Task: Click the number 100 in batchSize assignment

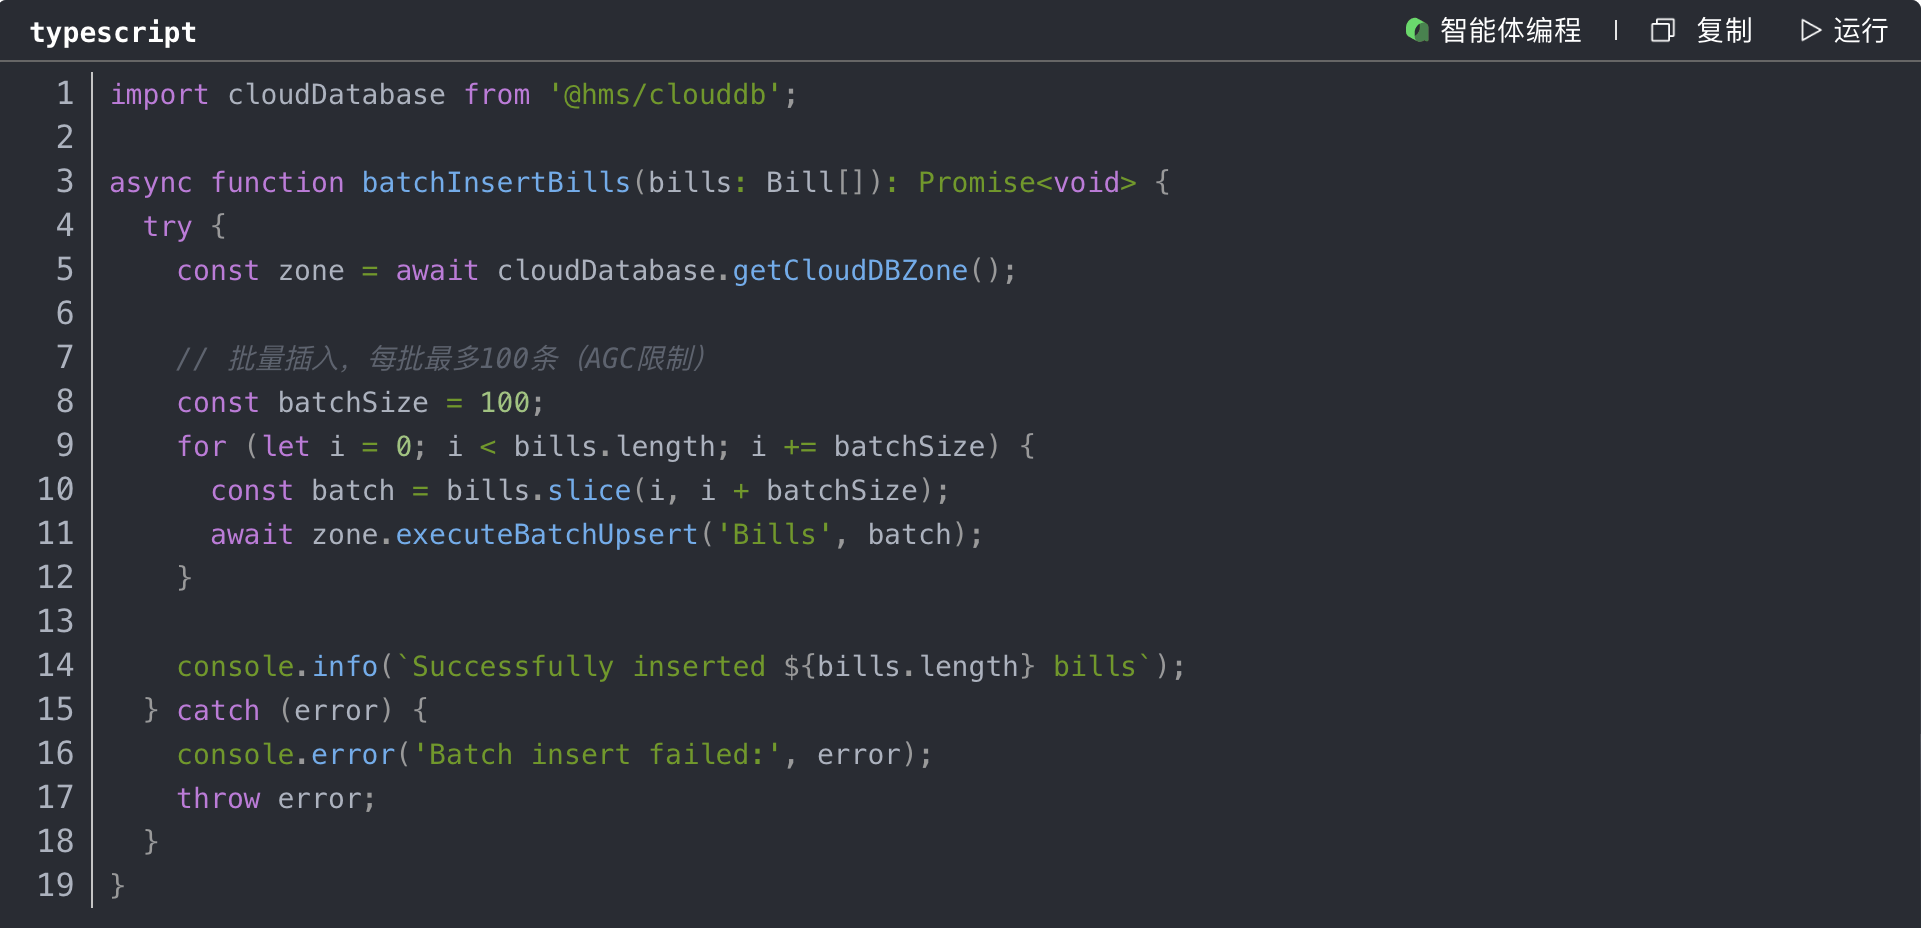Action: click(x=504, y=403)
